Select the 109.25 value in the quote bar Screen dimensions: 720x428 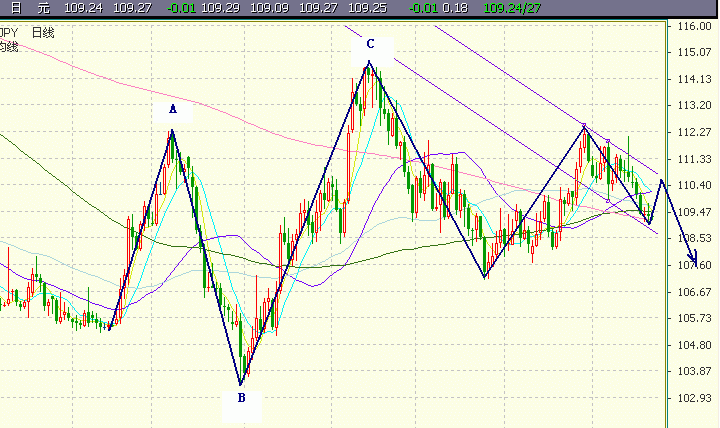[367, 8]
